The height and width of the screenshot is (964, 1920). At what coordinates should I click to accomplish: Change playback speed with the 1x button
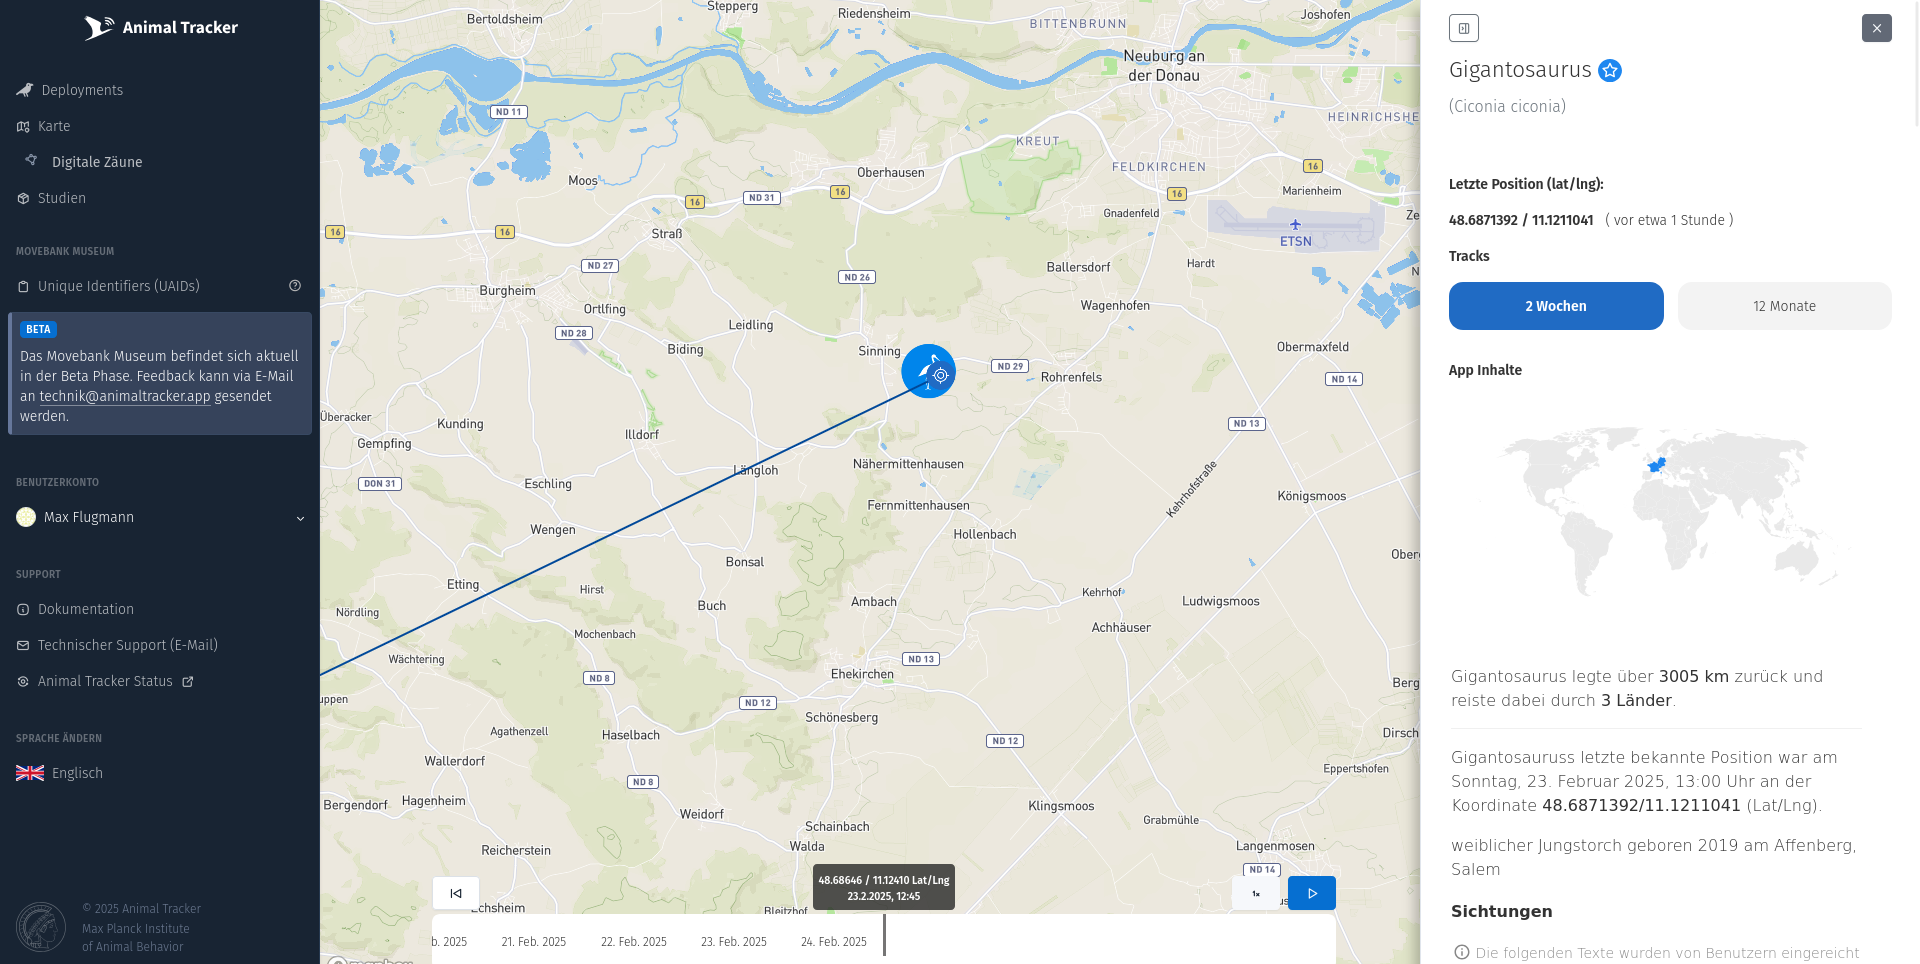coord(1256,893)
